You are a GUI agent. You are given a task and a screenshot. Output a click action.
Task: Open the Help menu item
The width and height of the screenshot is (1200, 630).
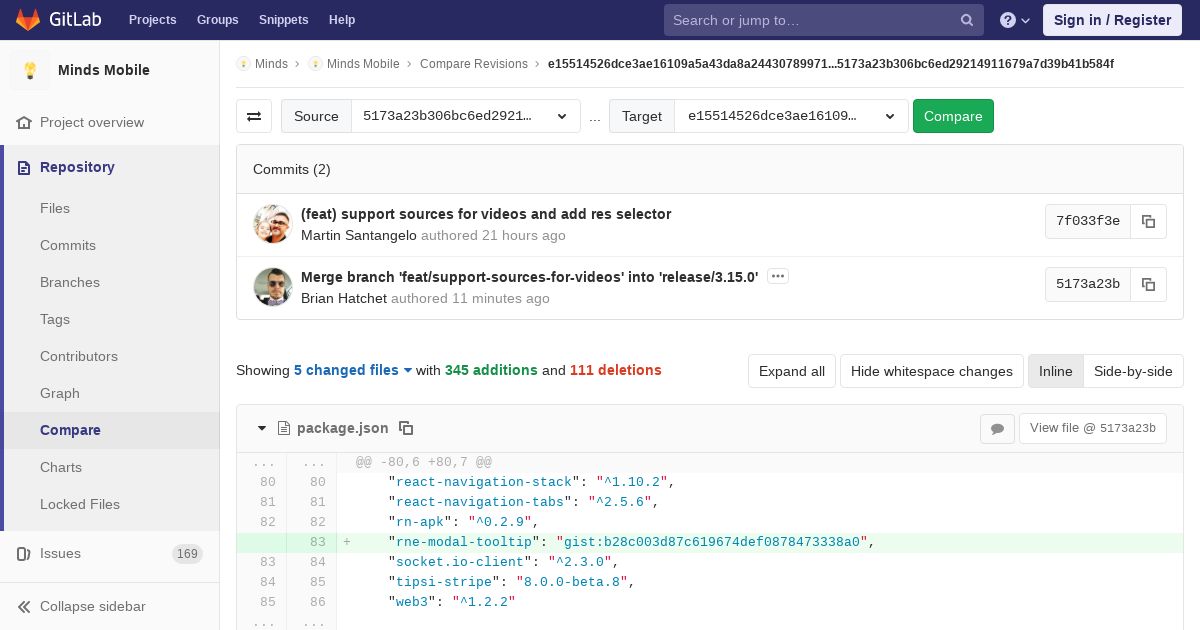click(x=342, y=20)
